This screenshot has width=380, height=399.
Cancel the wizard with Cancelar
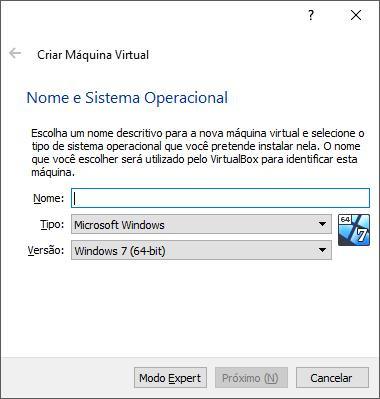click(x=332, y=378)
